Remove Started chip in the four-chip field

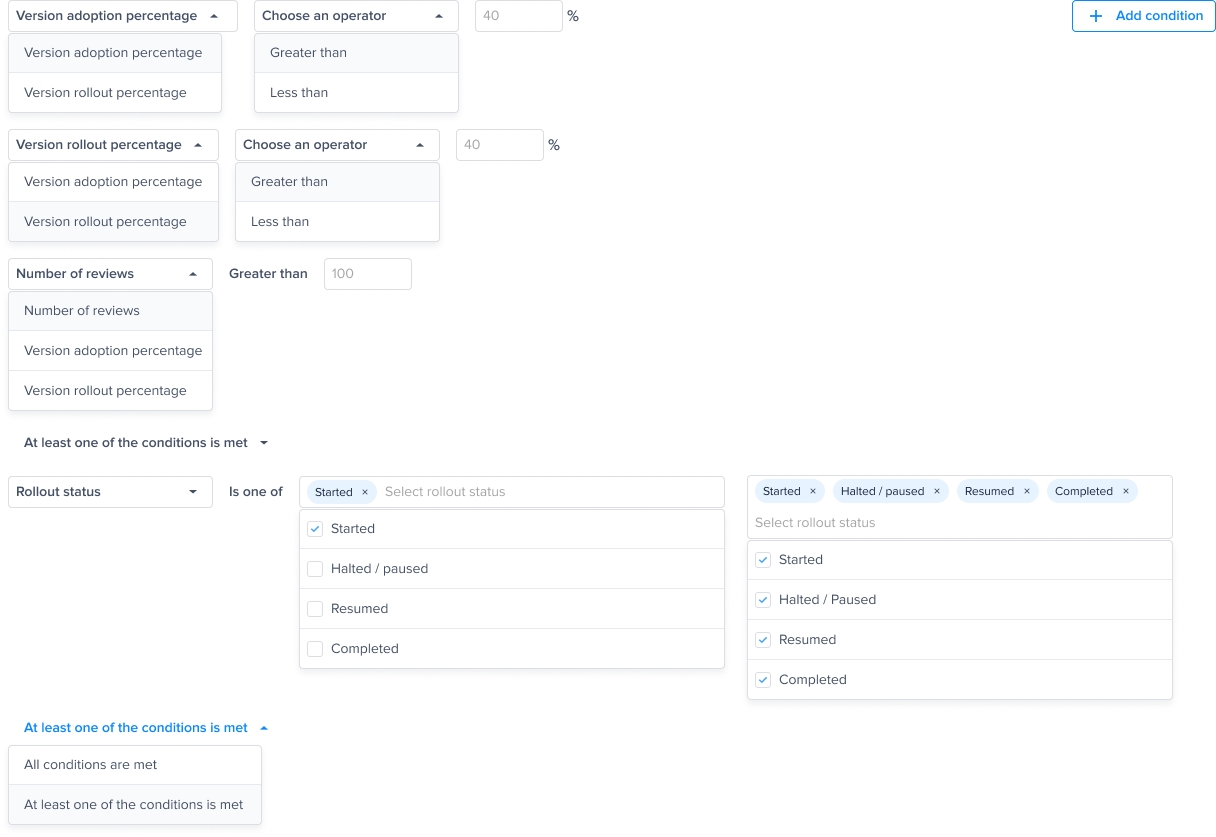(x=813, y=492)
